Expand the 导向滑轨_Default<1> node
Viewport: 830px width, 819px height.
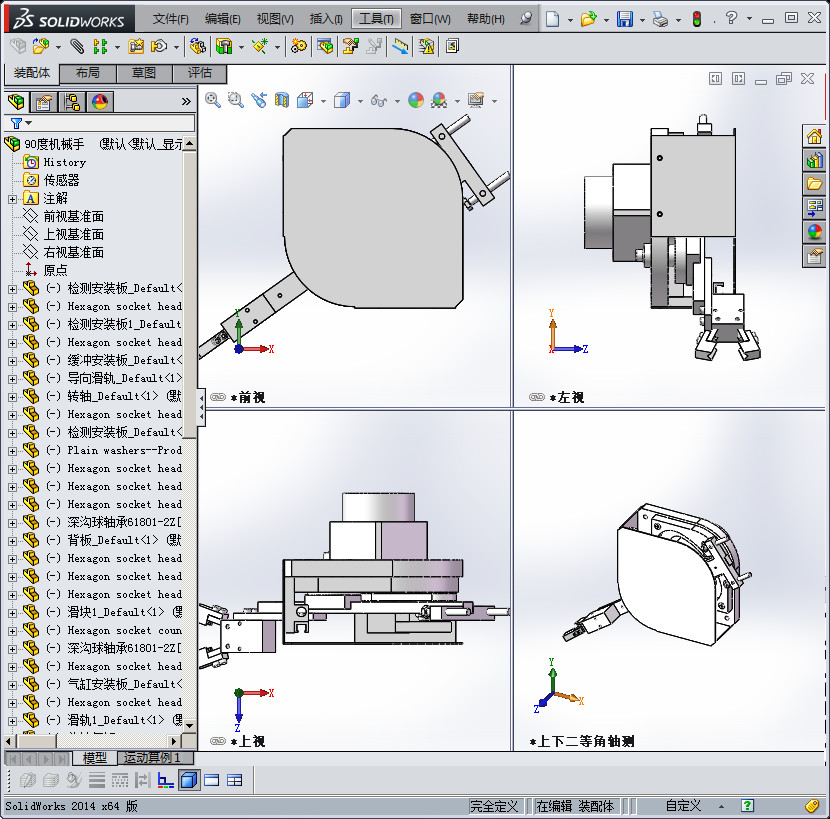point(12,379)
